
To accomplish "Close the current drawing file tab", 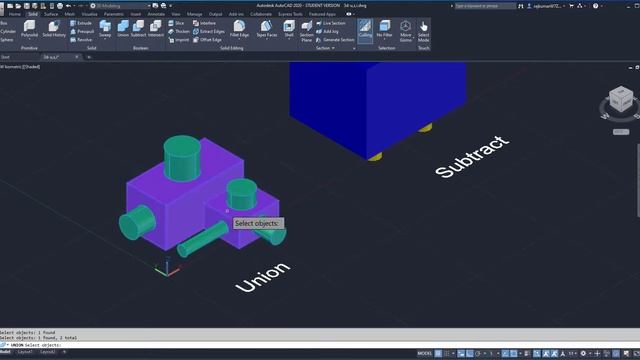I will click(76, 57).
